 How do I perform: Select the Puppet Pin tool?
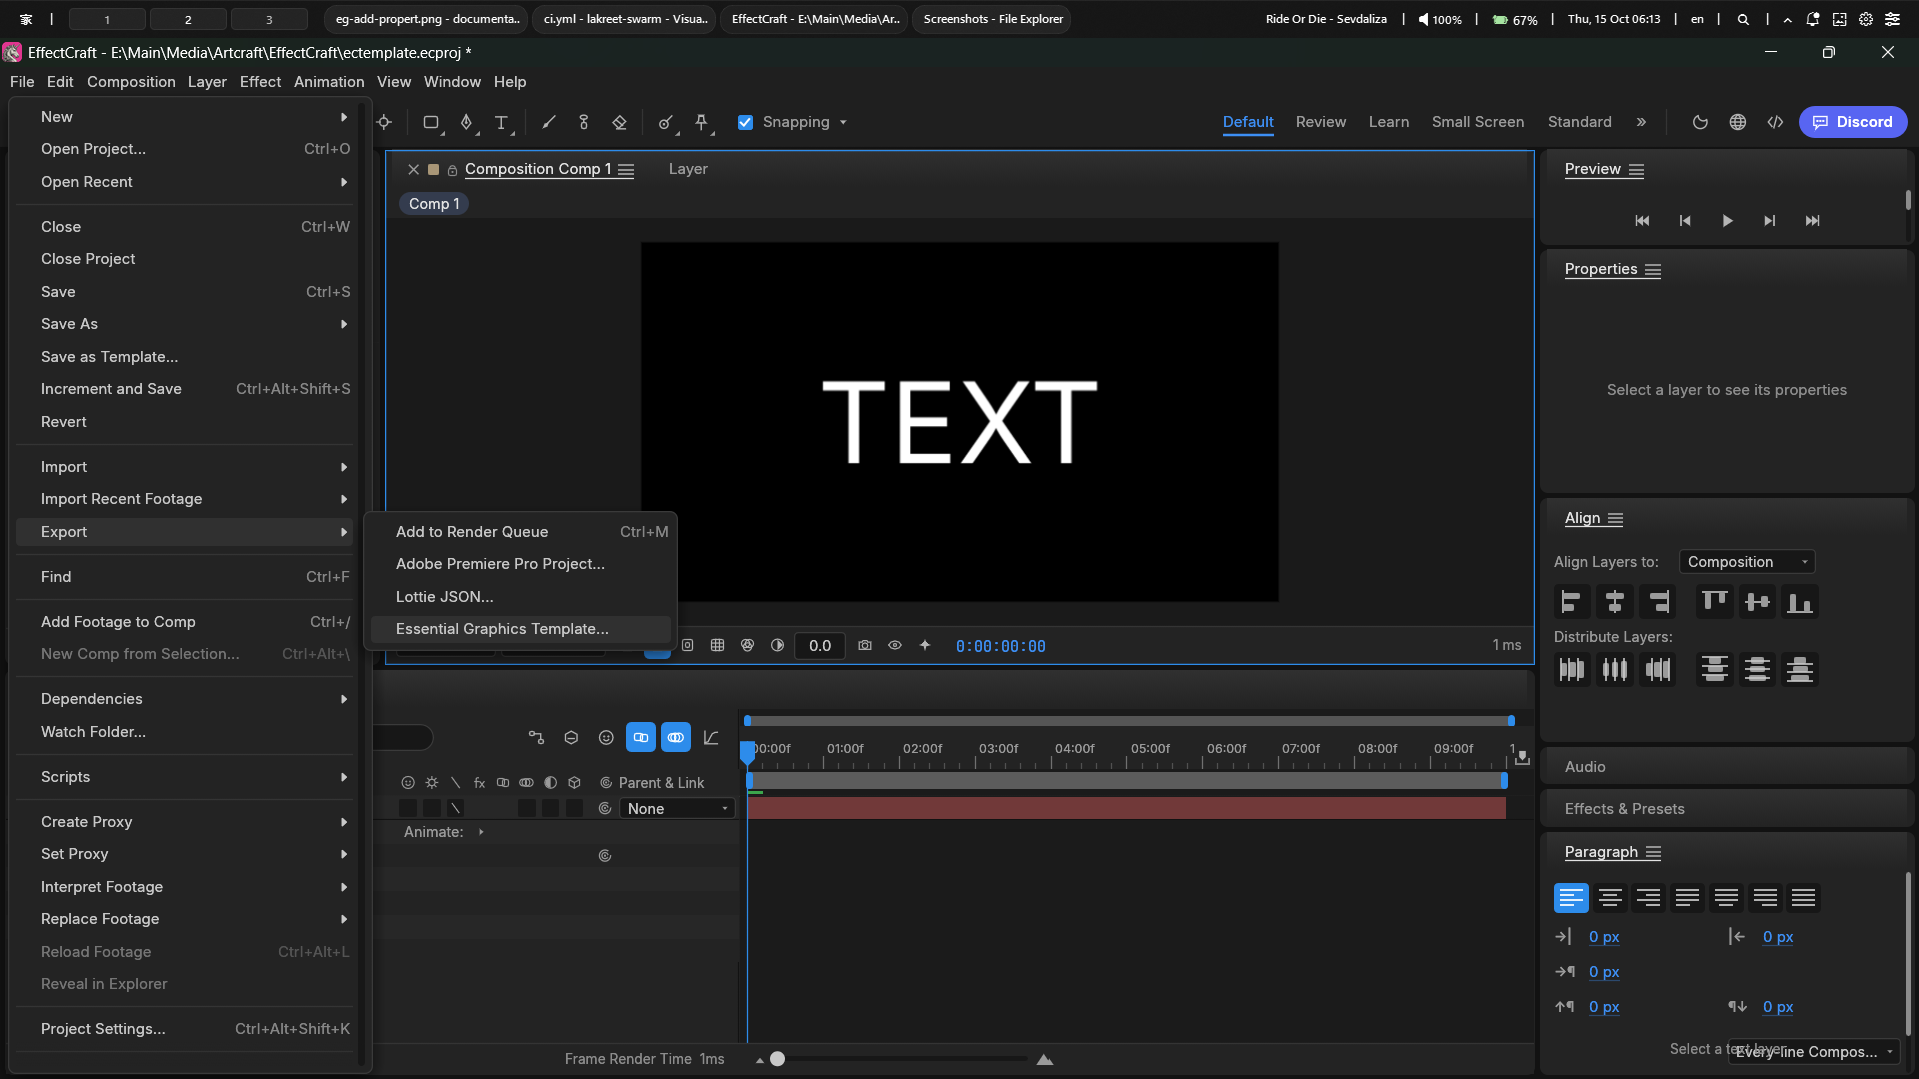702,122
